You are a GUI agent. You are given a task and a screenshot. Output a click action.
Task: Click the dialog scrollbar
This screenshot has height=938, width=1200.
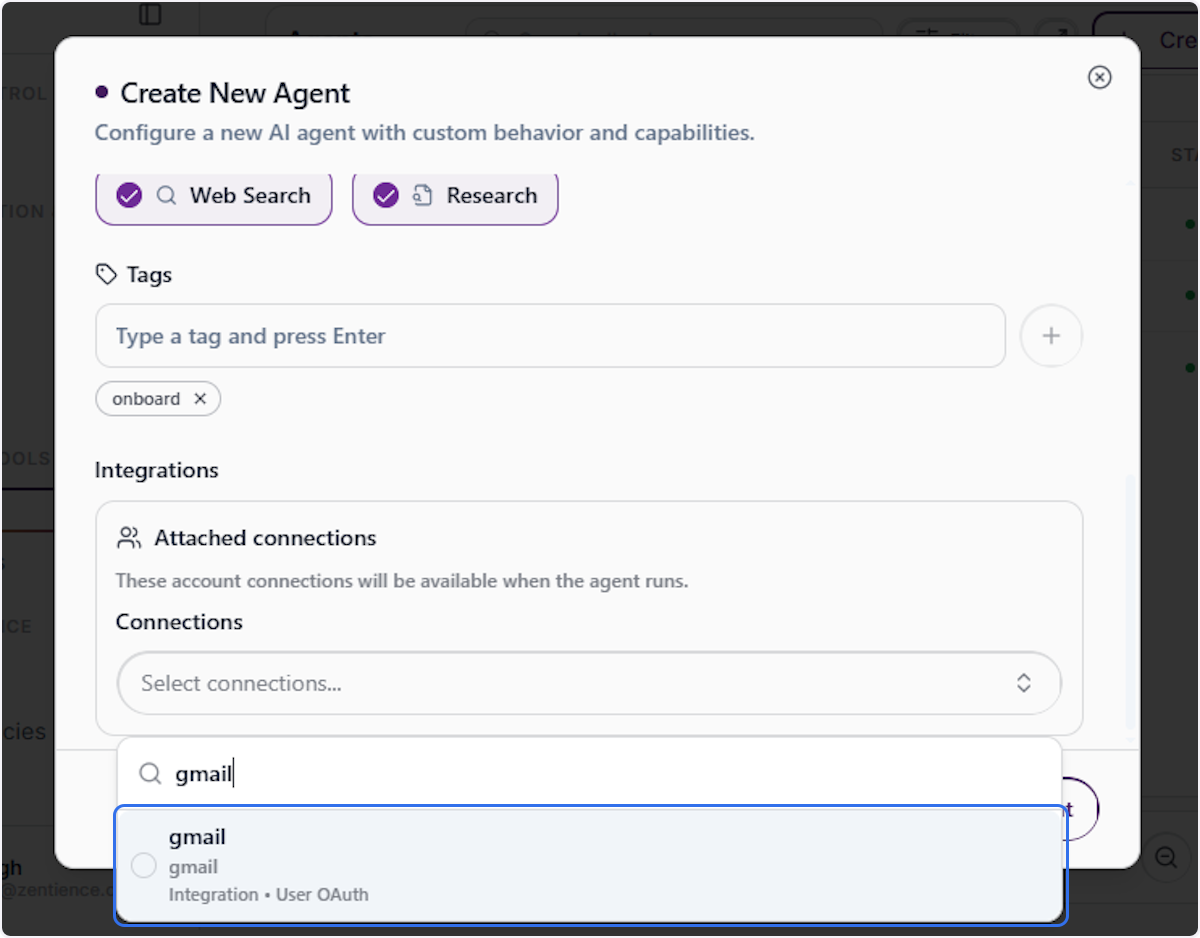[1132, 600]
